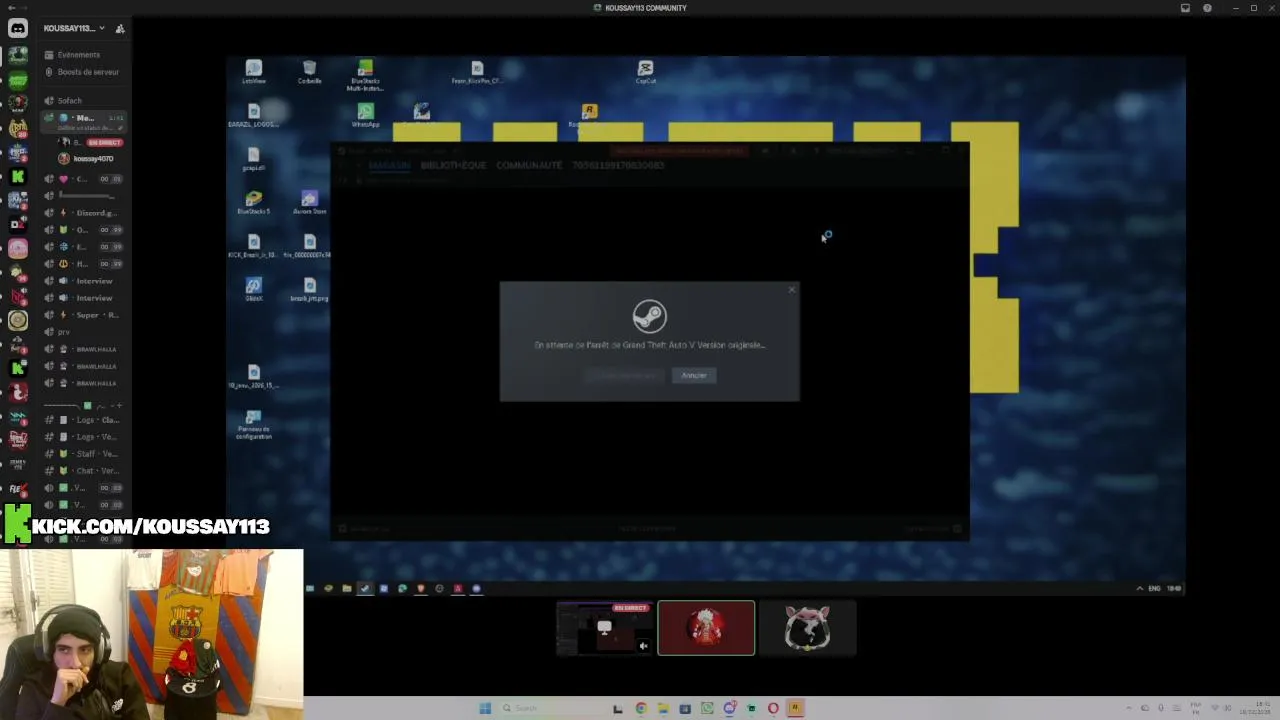Open the Chat - Ver... text channel

85,471
